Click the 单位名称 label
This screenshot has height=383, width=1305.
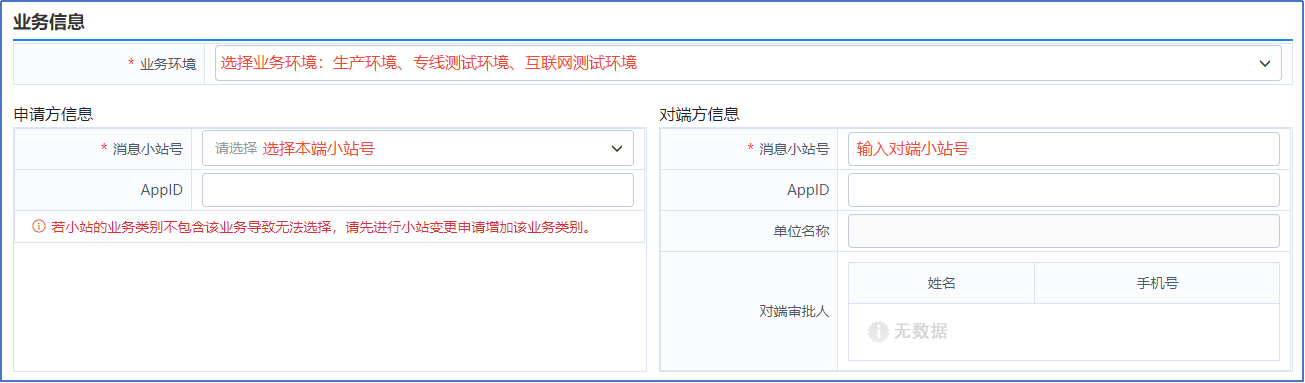pyautogui.click(x=801, y=231)
